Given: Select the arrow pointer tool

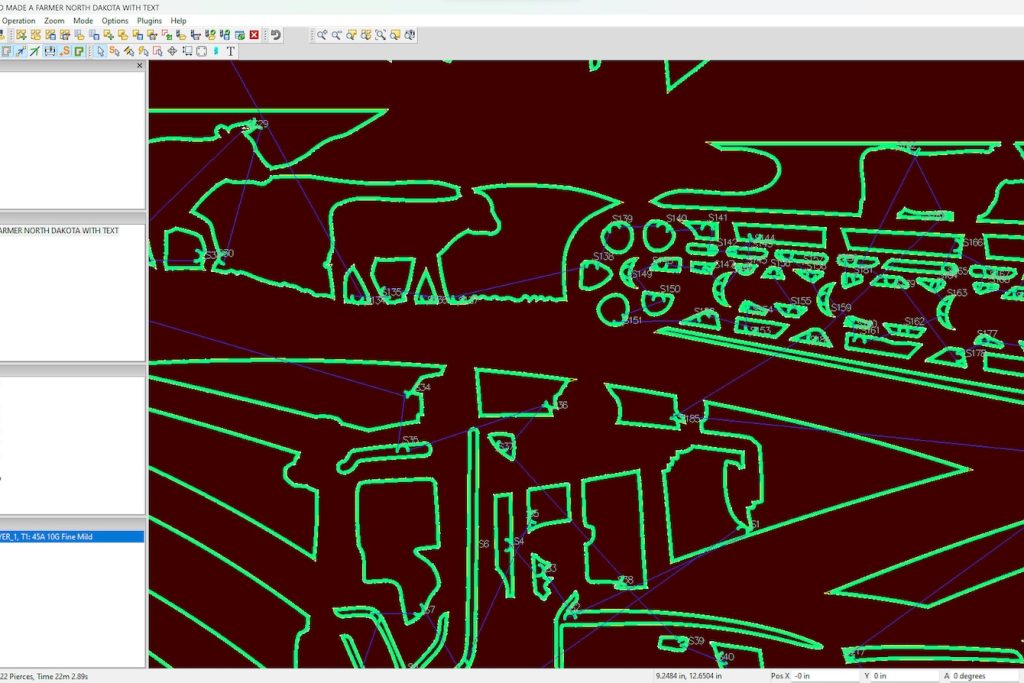Looking at the screenshot, I should (100, 51).
